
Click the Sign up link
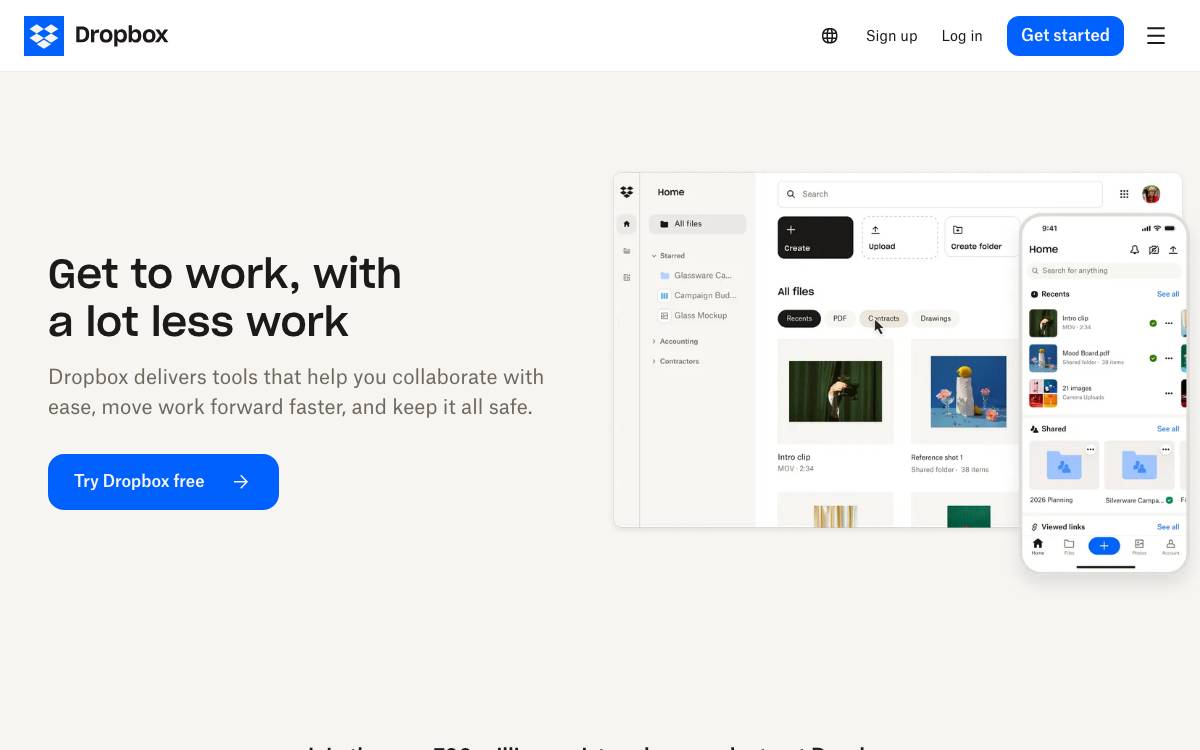891,36
